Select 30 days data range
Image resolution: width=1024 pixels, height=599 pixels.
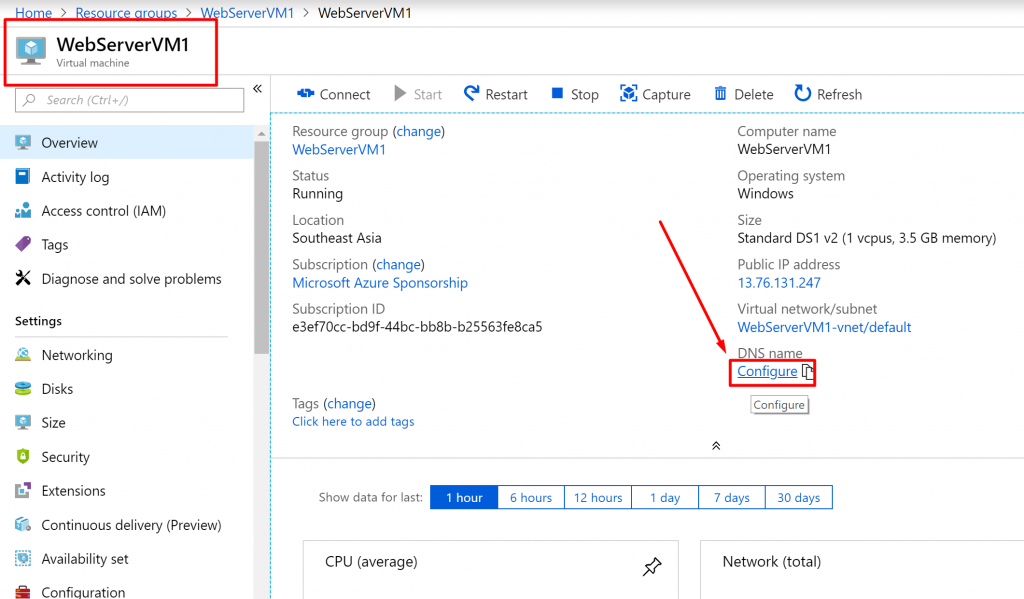point(799,498)
